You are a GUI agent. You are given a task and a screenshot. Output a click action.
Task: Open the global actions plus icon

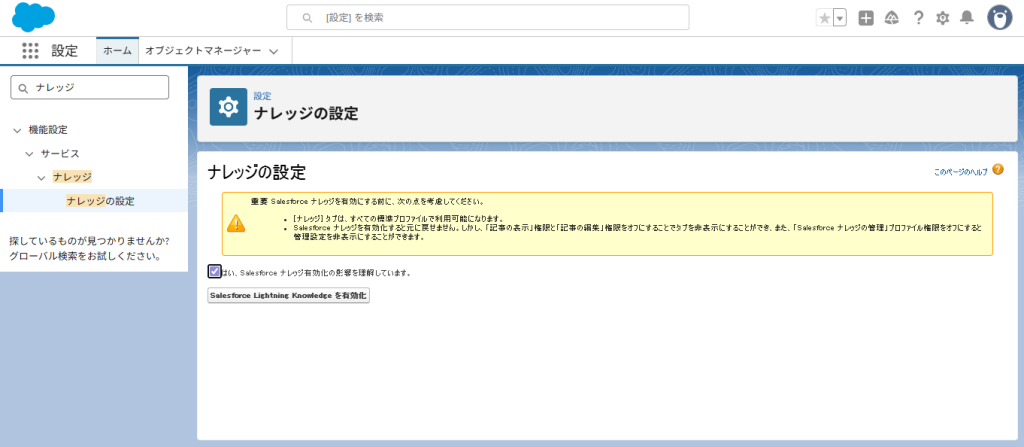(x=866, y=18)
